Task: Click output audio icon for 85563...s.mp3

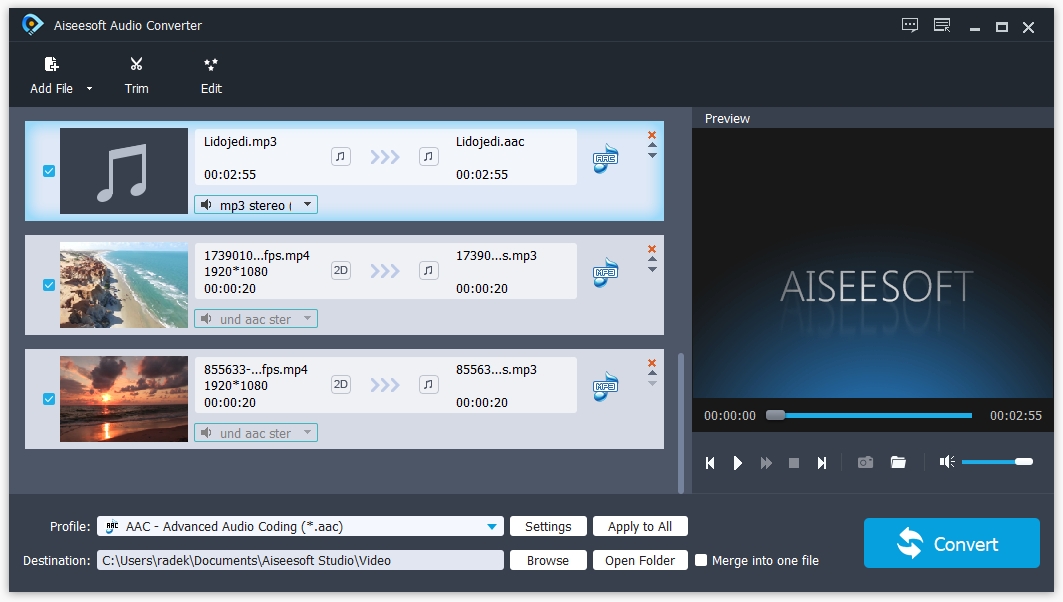Action: pos(428,384)
